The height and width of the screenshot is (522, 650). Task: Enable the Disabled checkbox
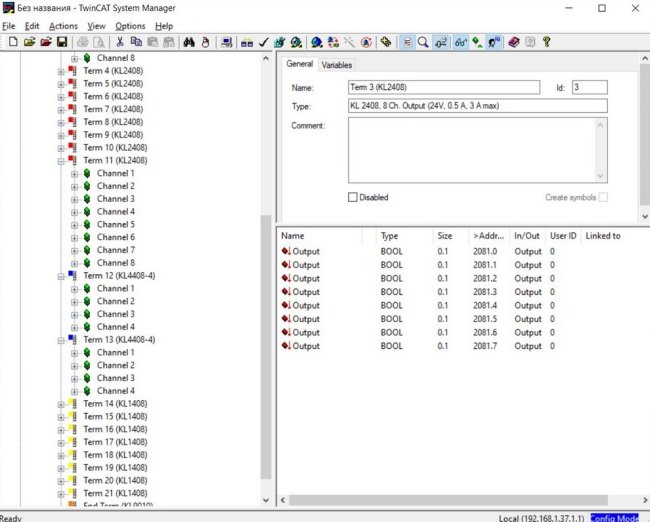click(352, 198)
